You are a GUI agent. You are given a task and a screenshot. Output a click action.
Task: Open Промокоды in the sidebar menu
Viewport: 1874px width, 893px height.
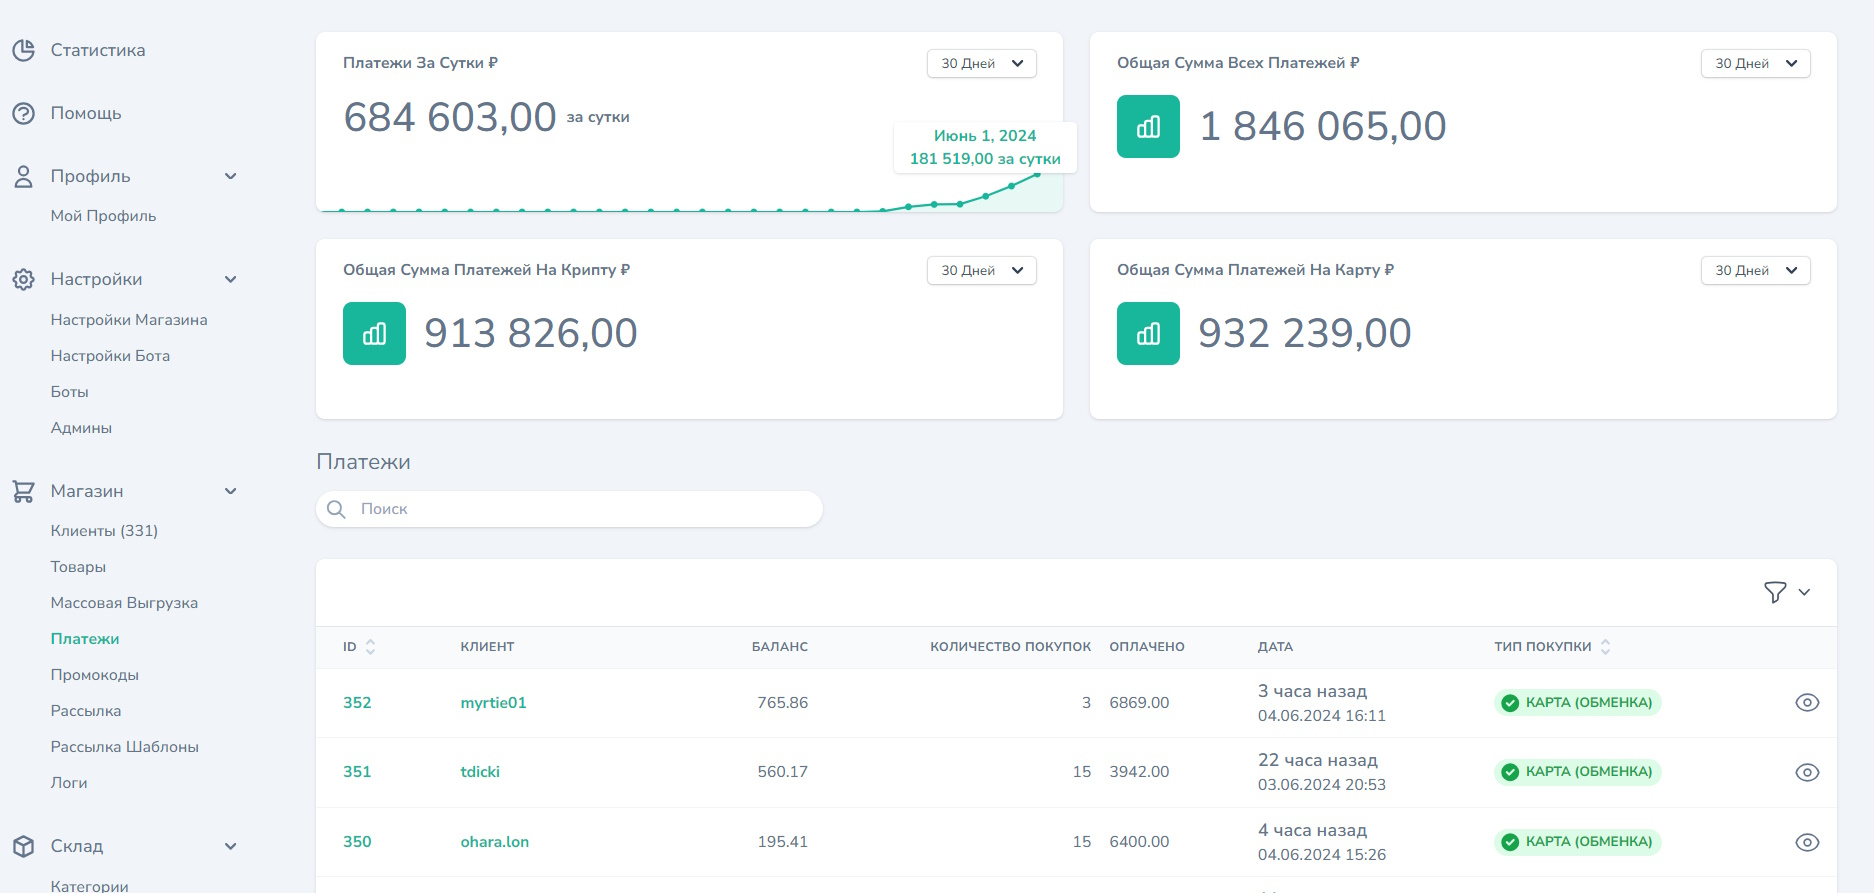pyautogui.click(x=95, y=675)
